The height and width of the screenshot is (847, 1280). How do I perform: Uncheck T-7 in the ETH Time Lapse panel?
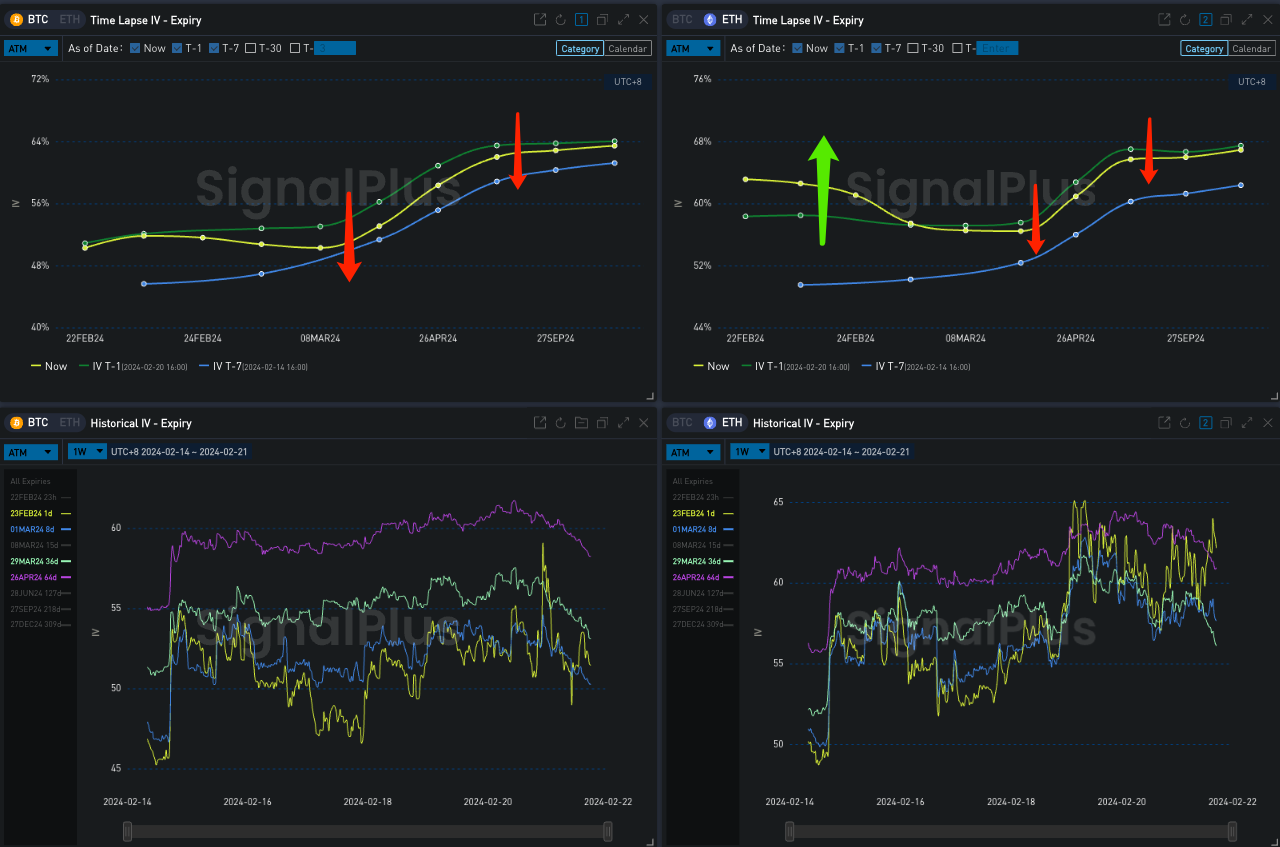877,48
